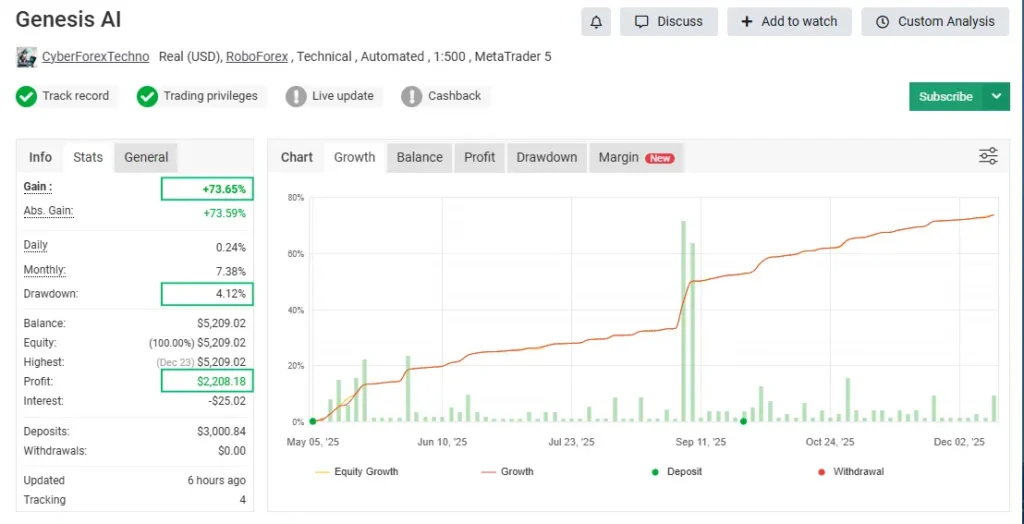Click the tall September growth bar
Viewport: 1024px width, 524px height.
[684, 320]
